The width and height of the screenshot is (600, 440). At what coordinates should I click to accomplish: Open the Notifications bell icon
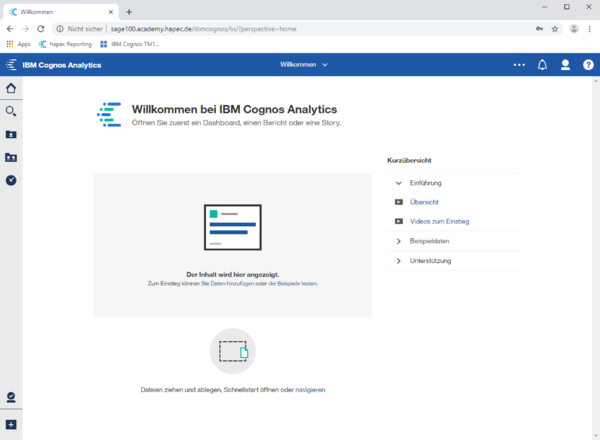tap(542, 65)
